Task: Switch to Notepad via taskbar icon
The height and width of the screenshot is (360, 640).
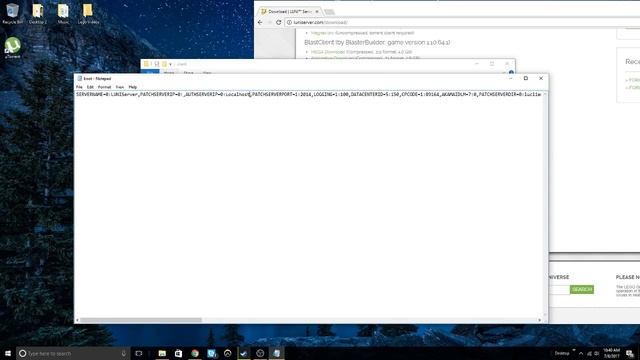Action: click(277, 353)
